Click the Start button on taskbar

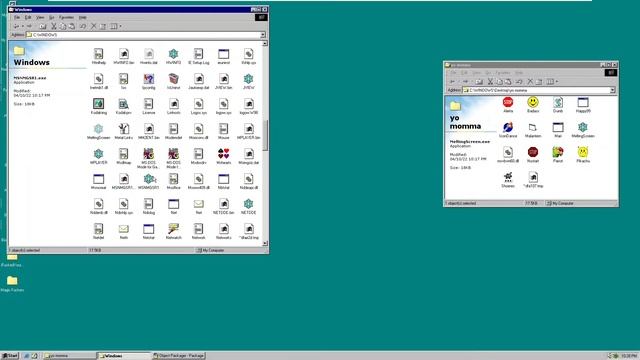(x=10, y=356)
